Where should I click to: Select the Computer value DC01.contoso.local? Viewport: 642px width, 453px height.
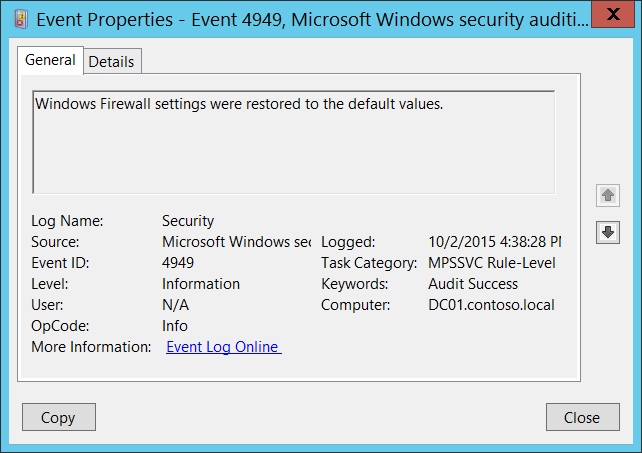pyautogui.click(x=490, y=304)
